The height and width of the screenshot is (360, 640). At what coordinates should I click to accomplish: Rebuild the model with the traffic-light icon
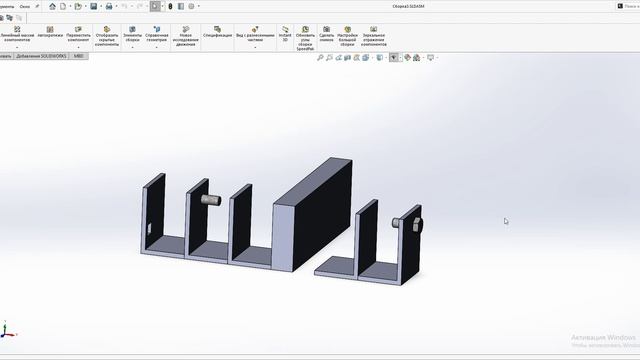(170, 6)
